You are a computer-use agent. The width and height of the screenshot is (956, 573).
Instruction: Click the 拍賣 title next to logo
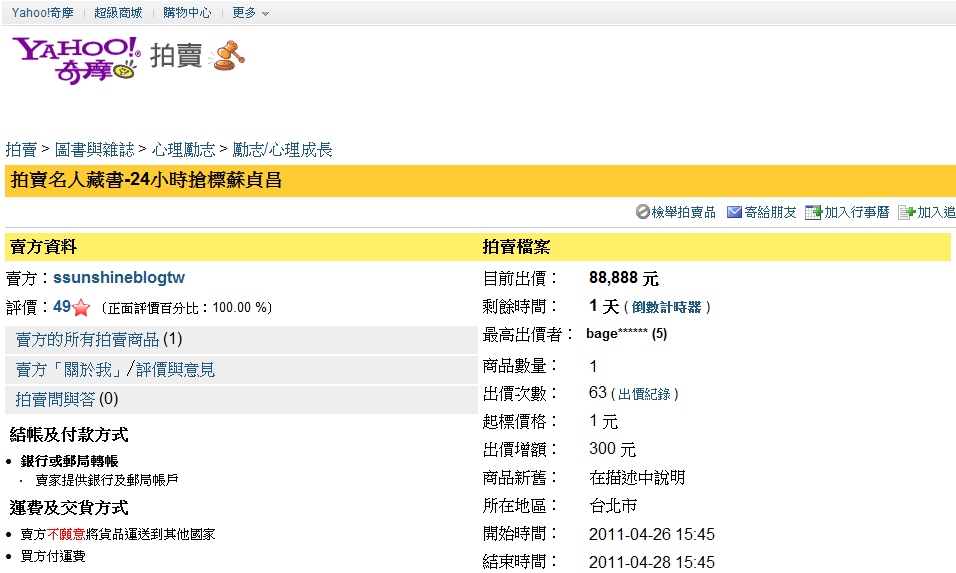176,55
